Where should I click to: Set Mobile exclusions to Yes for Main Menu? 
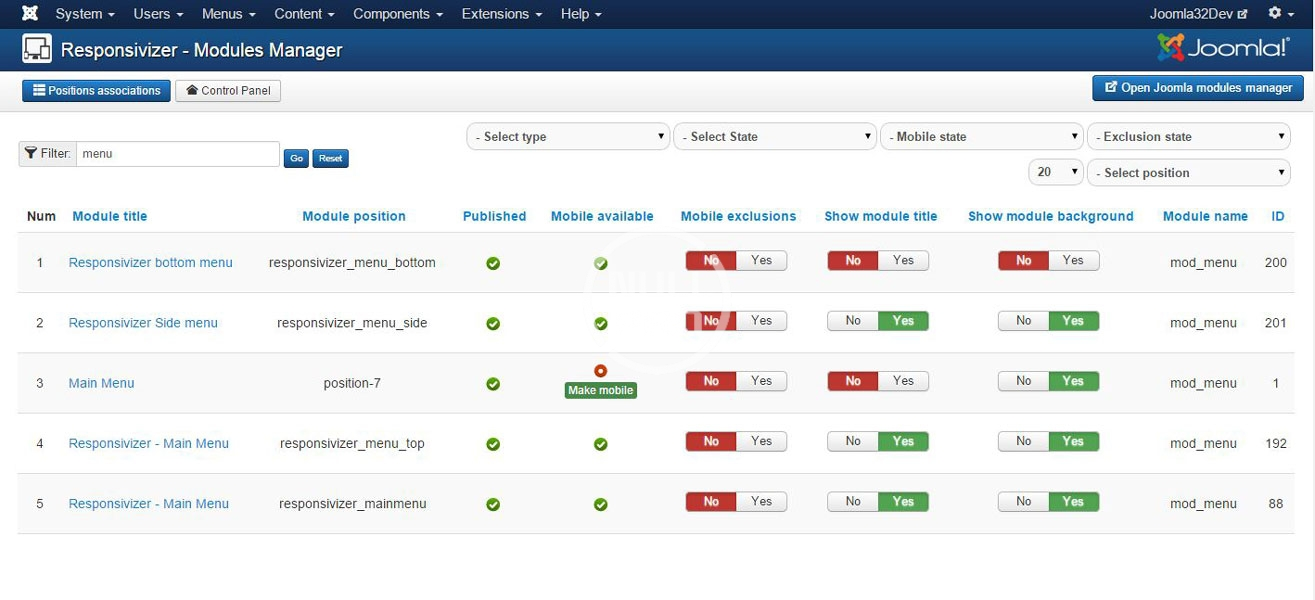click(x=761, y=381)
